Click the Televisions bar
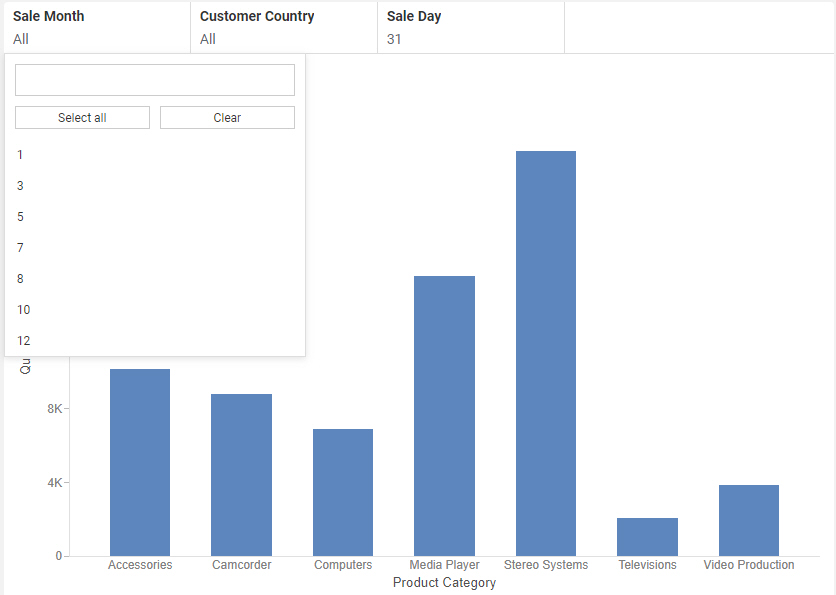836x595 pixels. (x=647, y=535)
